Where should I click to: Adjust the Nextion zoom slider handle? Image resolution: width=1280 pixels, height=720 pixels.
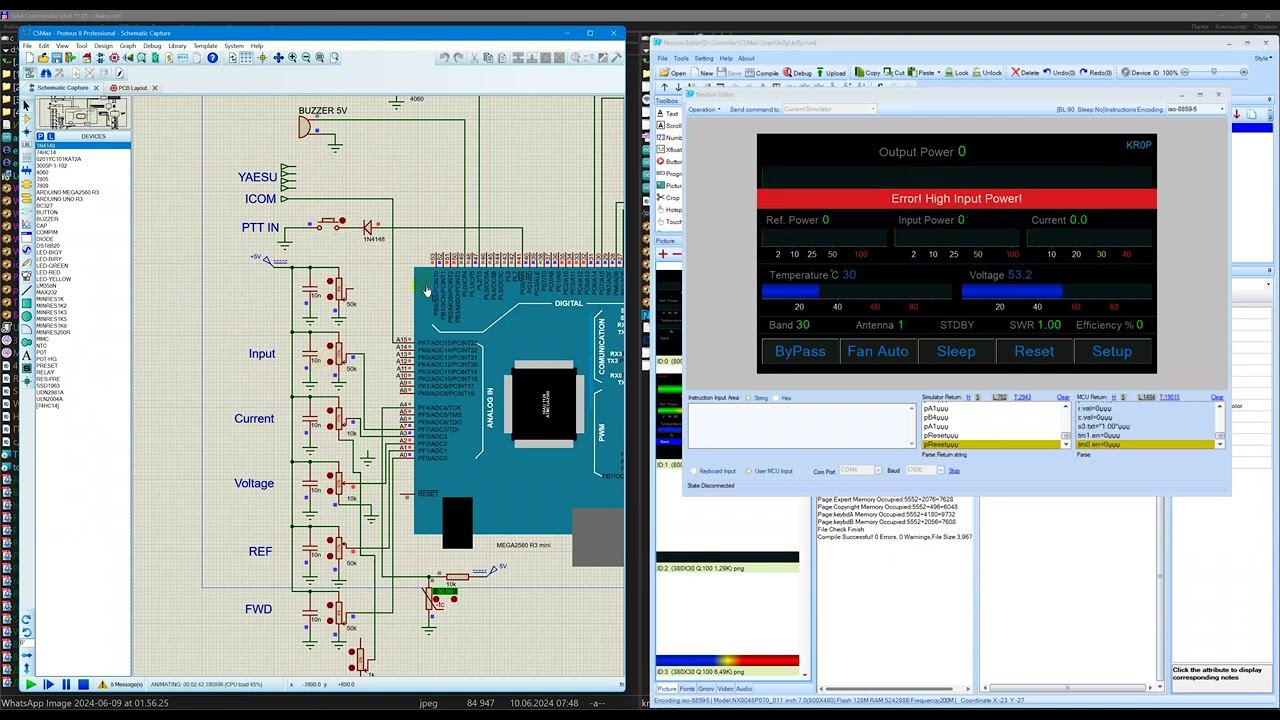tap(1213, 73)
